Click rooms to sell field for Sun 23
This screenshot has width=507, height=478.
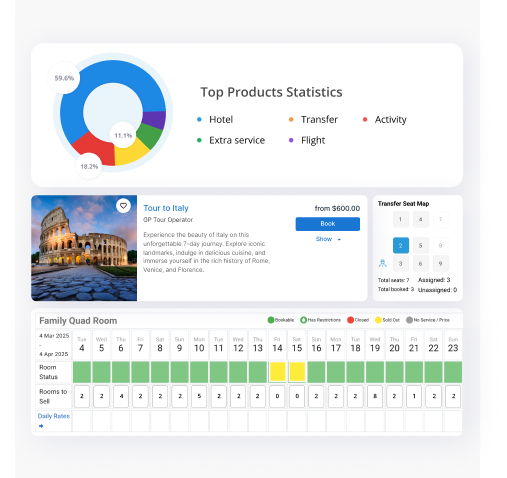click(x=453, y=396)
